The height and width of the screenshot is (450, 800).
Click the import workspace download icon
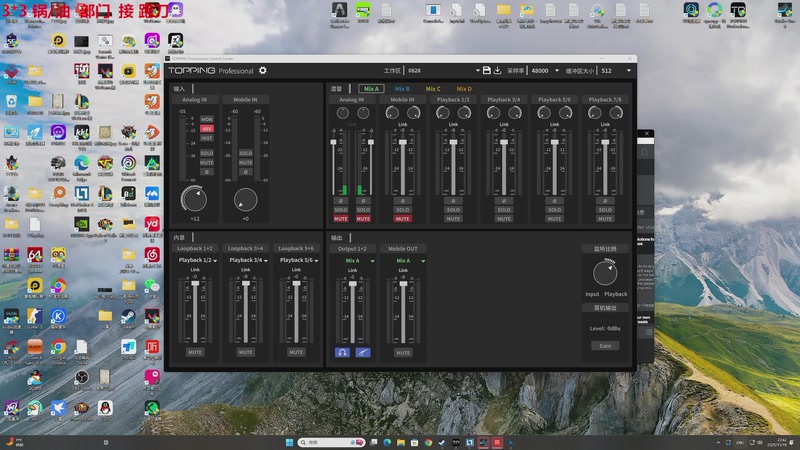498,71
